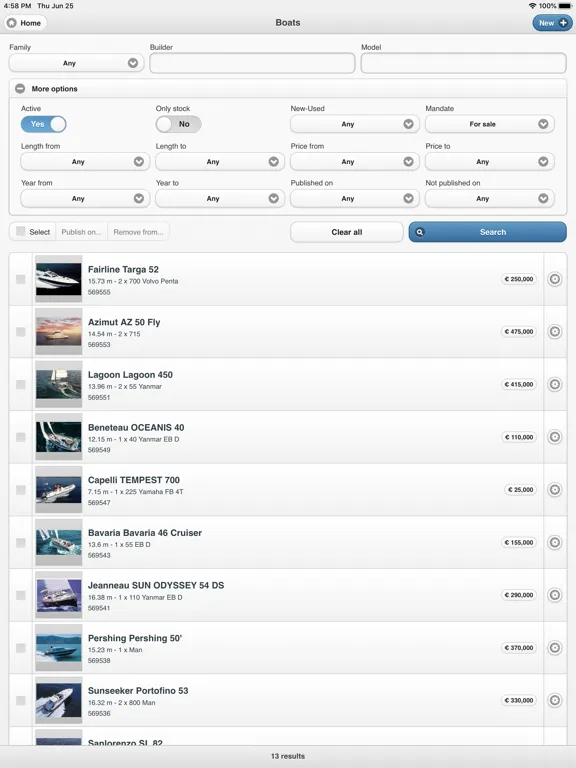
Task: Tap the Wi-Fi status icon
Action: tap(532, 6)
